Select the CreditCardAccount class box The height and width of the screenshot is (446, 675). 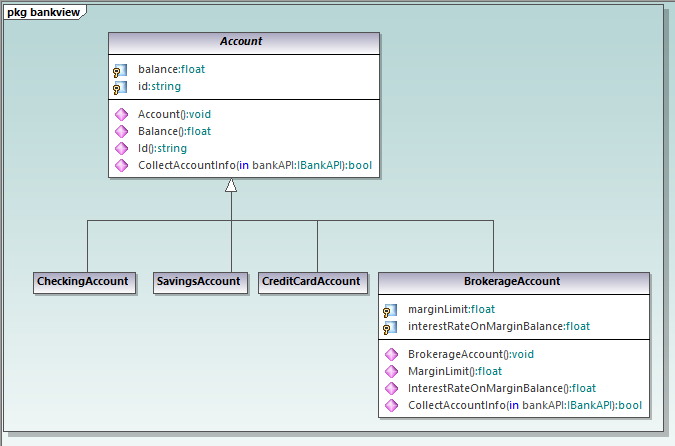pyautogui.click(x=311, y=282)
